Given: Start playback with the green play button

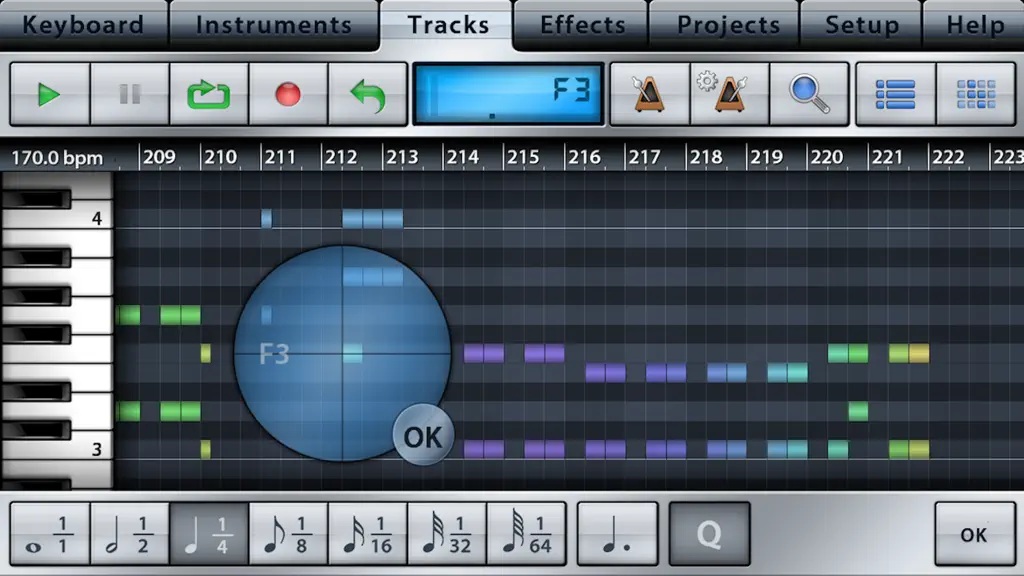Looking at the screenshot, I should point(50,94).
